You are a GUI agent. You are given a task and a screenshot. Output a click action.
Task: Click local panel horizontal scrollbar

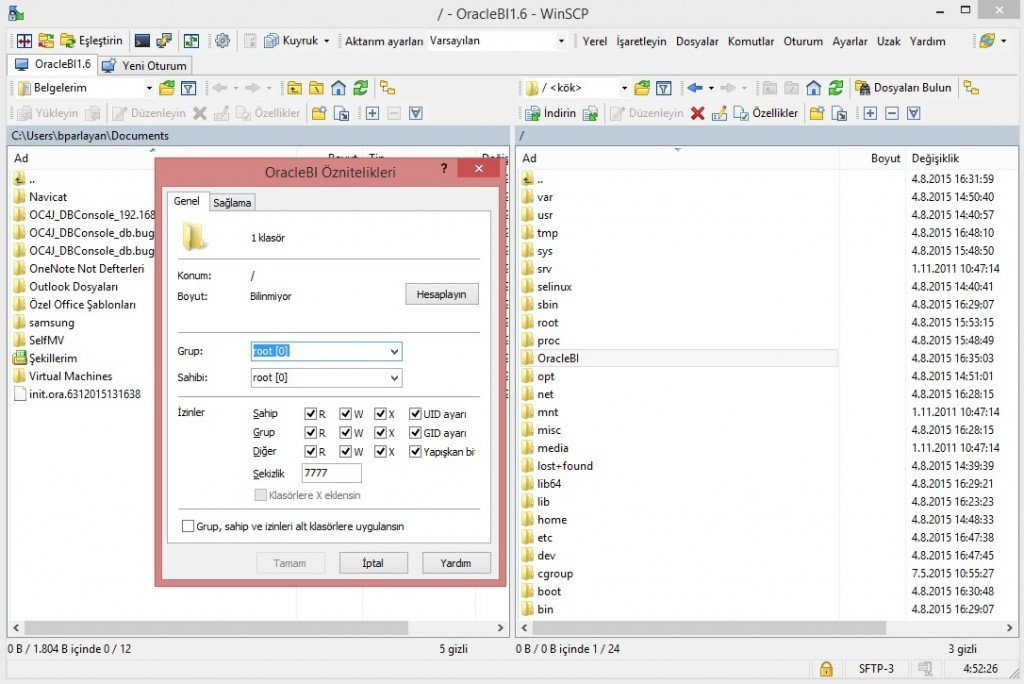pos(216,628)
